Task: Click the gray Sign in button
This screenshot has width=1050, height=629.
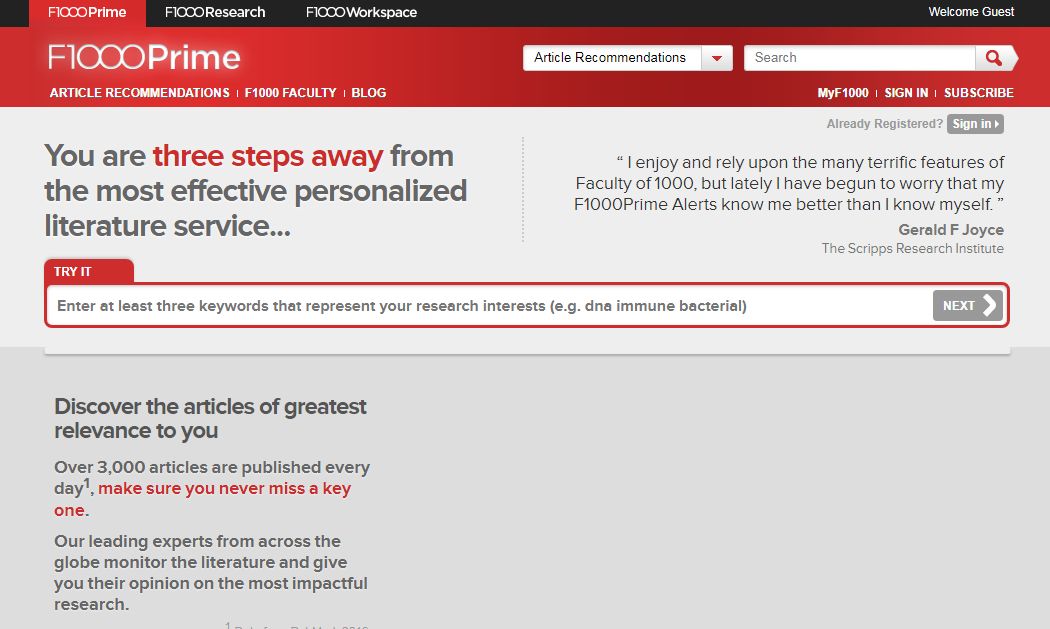Action: coord(975,124)
